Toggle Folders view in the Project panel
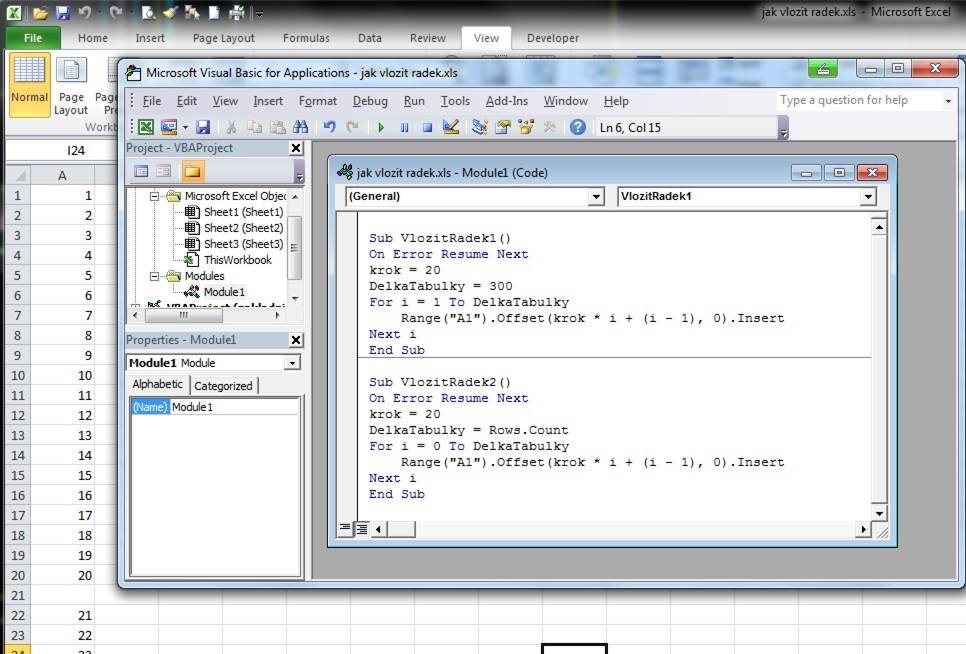Viewport: 966px width, 654px height. pyautogui.click(x=191, y=171)
